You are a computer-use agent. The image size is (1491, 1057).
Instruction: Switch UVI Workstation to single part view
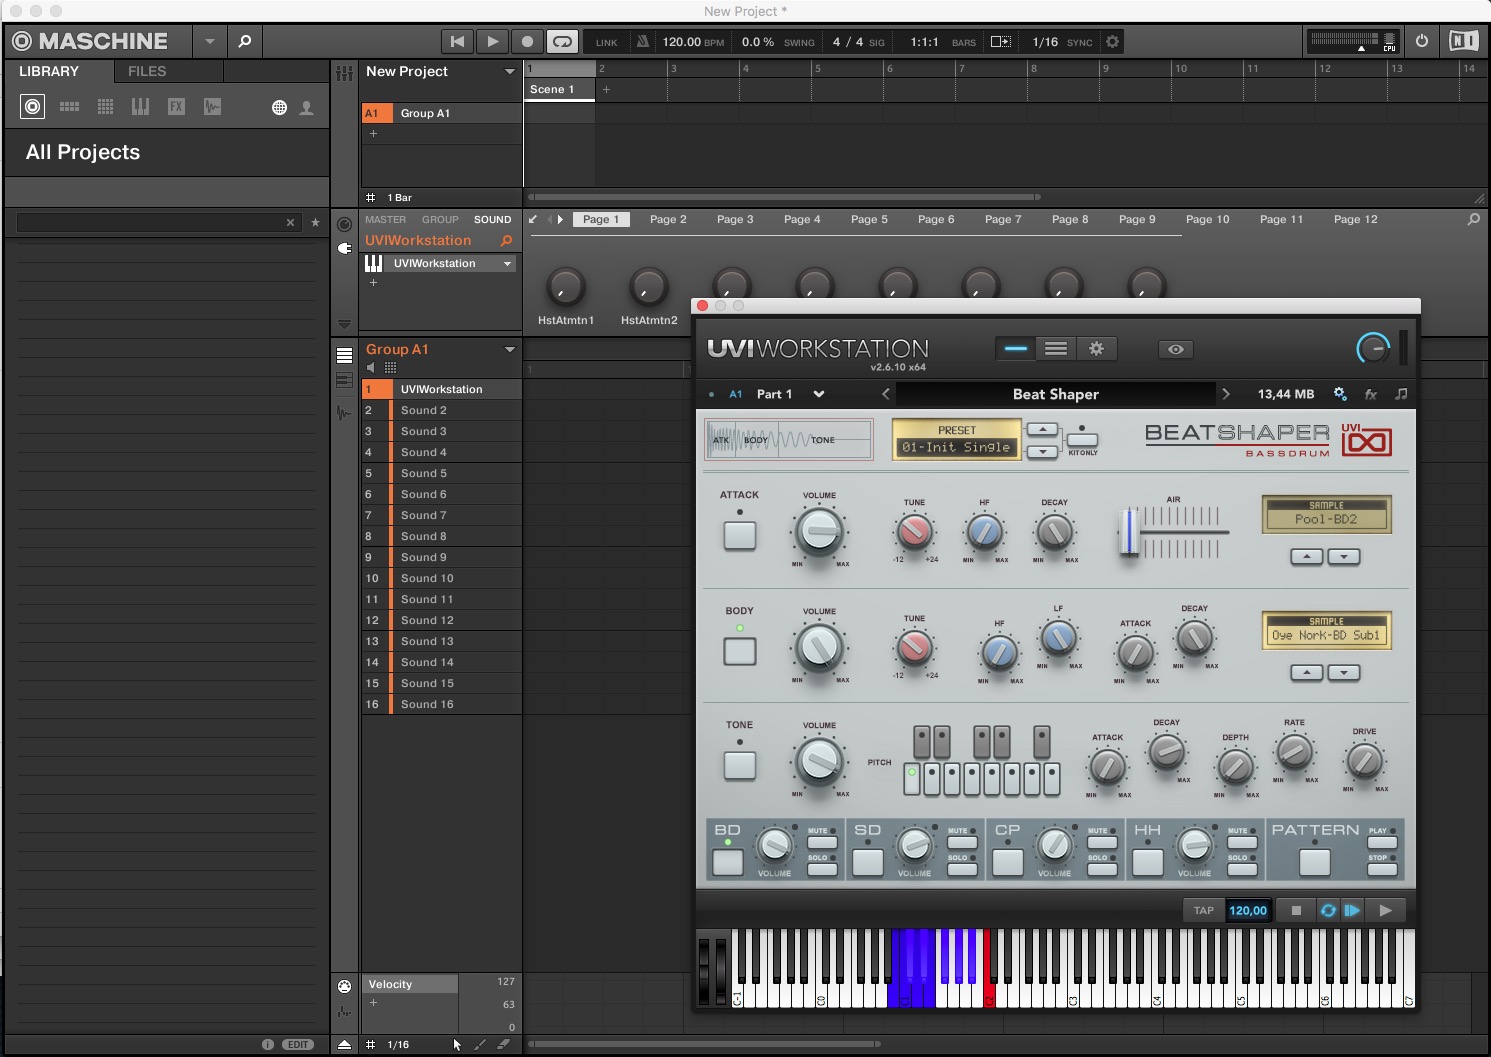coord(1016,349)
